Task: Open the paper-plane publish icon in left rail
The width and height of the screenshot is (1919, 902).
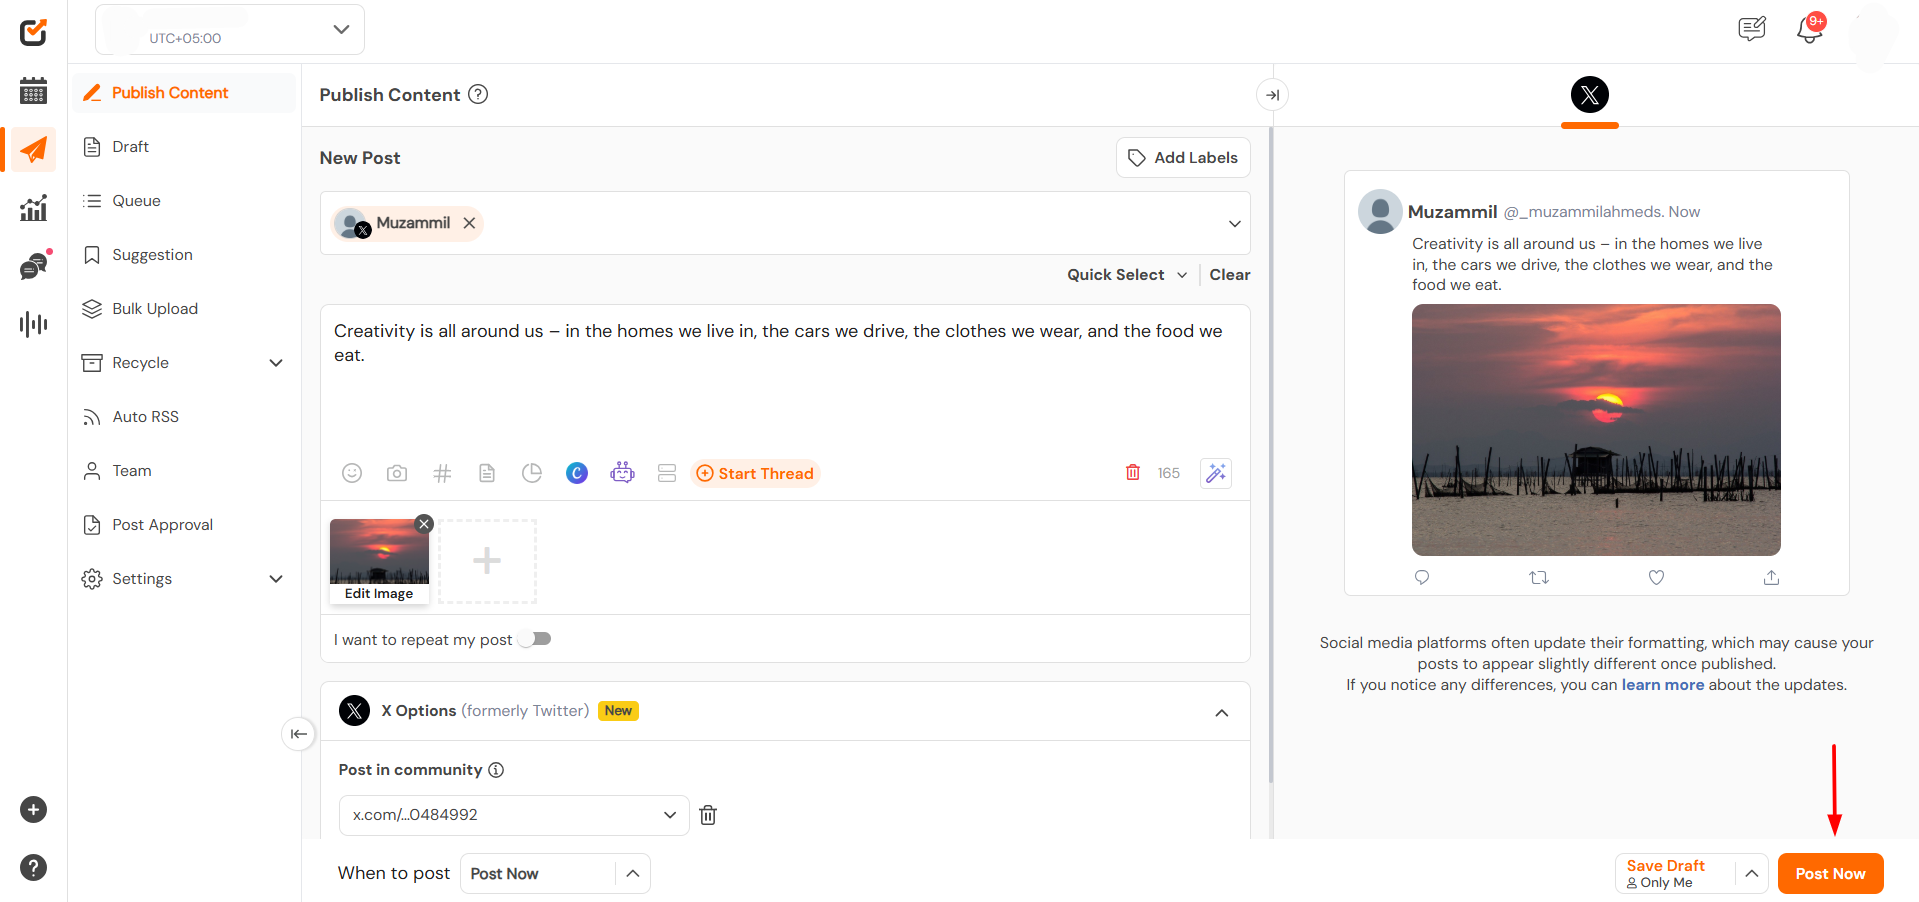Action: pos(33,150)
